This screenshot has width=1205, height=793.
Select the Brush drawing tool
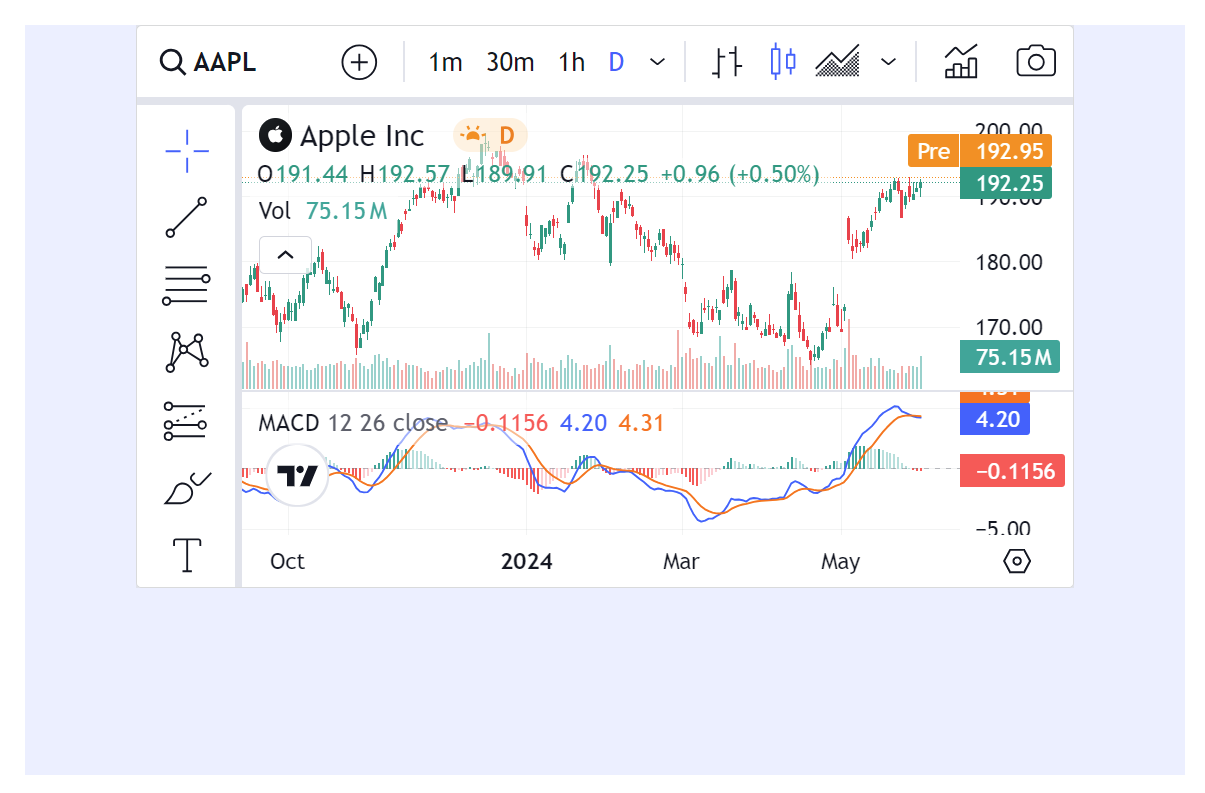point(187,488)
